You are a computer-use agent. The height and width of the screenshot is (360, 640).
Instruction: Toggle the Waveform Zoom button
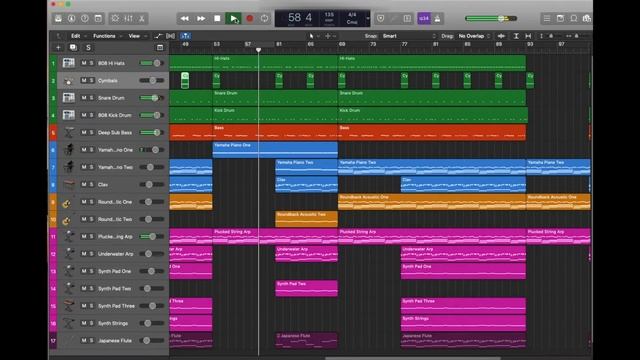tap(501, 36)
